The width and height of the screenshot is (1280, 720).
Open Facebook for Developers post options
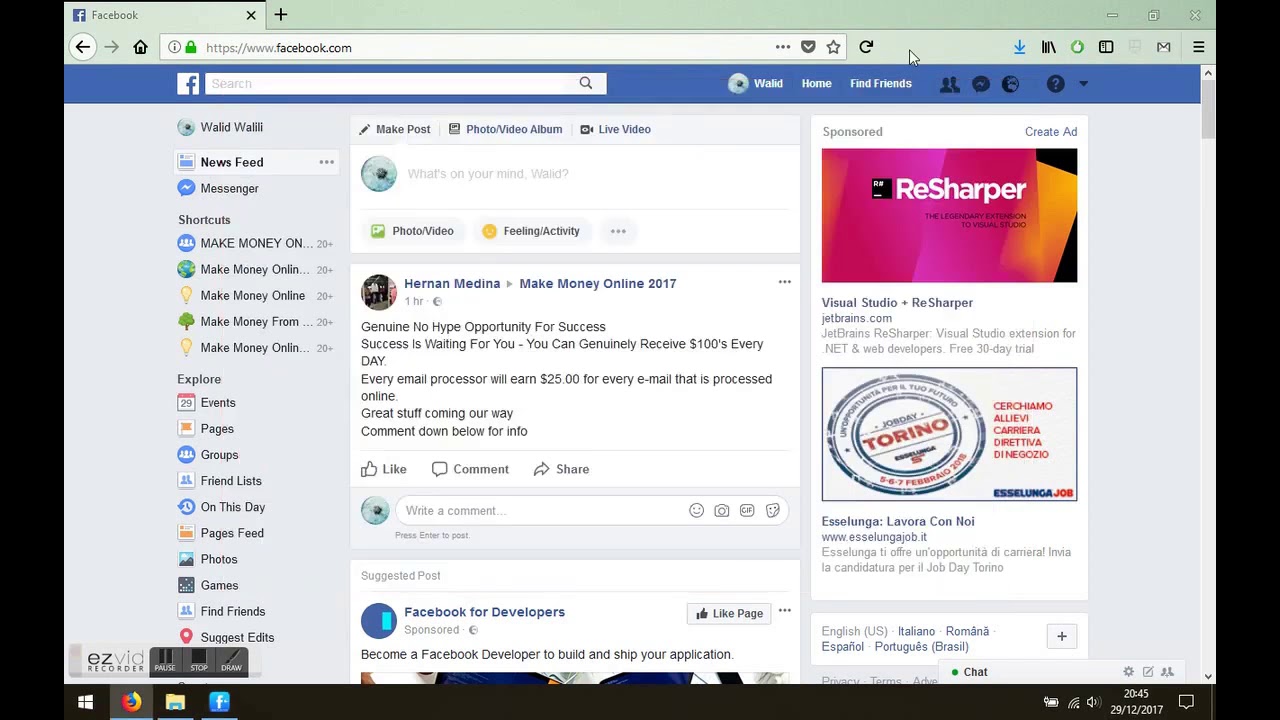click(x=784, y=611)
